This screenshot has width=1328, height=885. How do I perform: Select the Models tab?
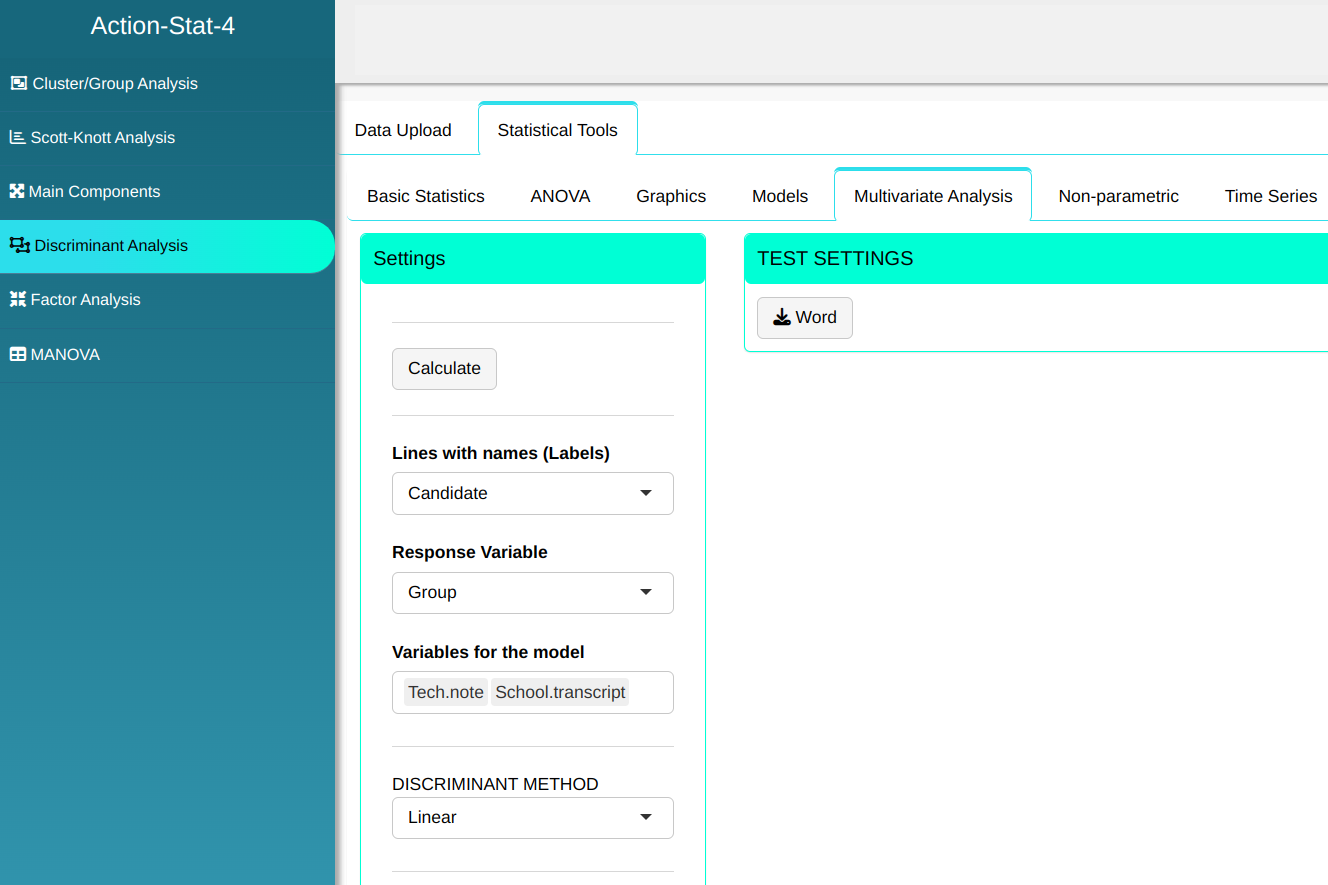[x=780, y=196]
